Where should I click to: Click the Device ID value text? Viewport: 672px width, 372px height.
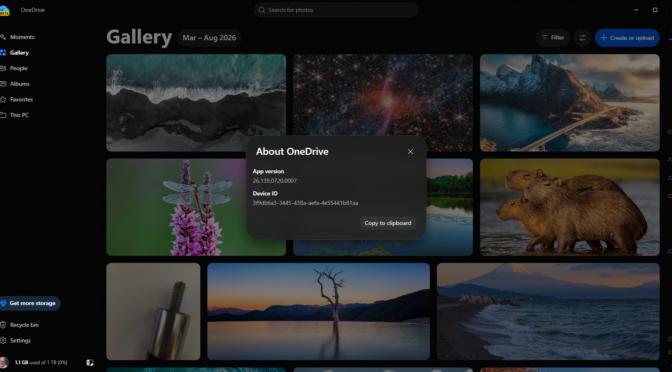(x=305, y=203)
